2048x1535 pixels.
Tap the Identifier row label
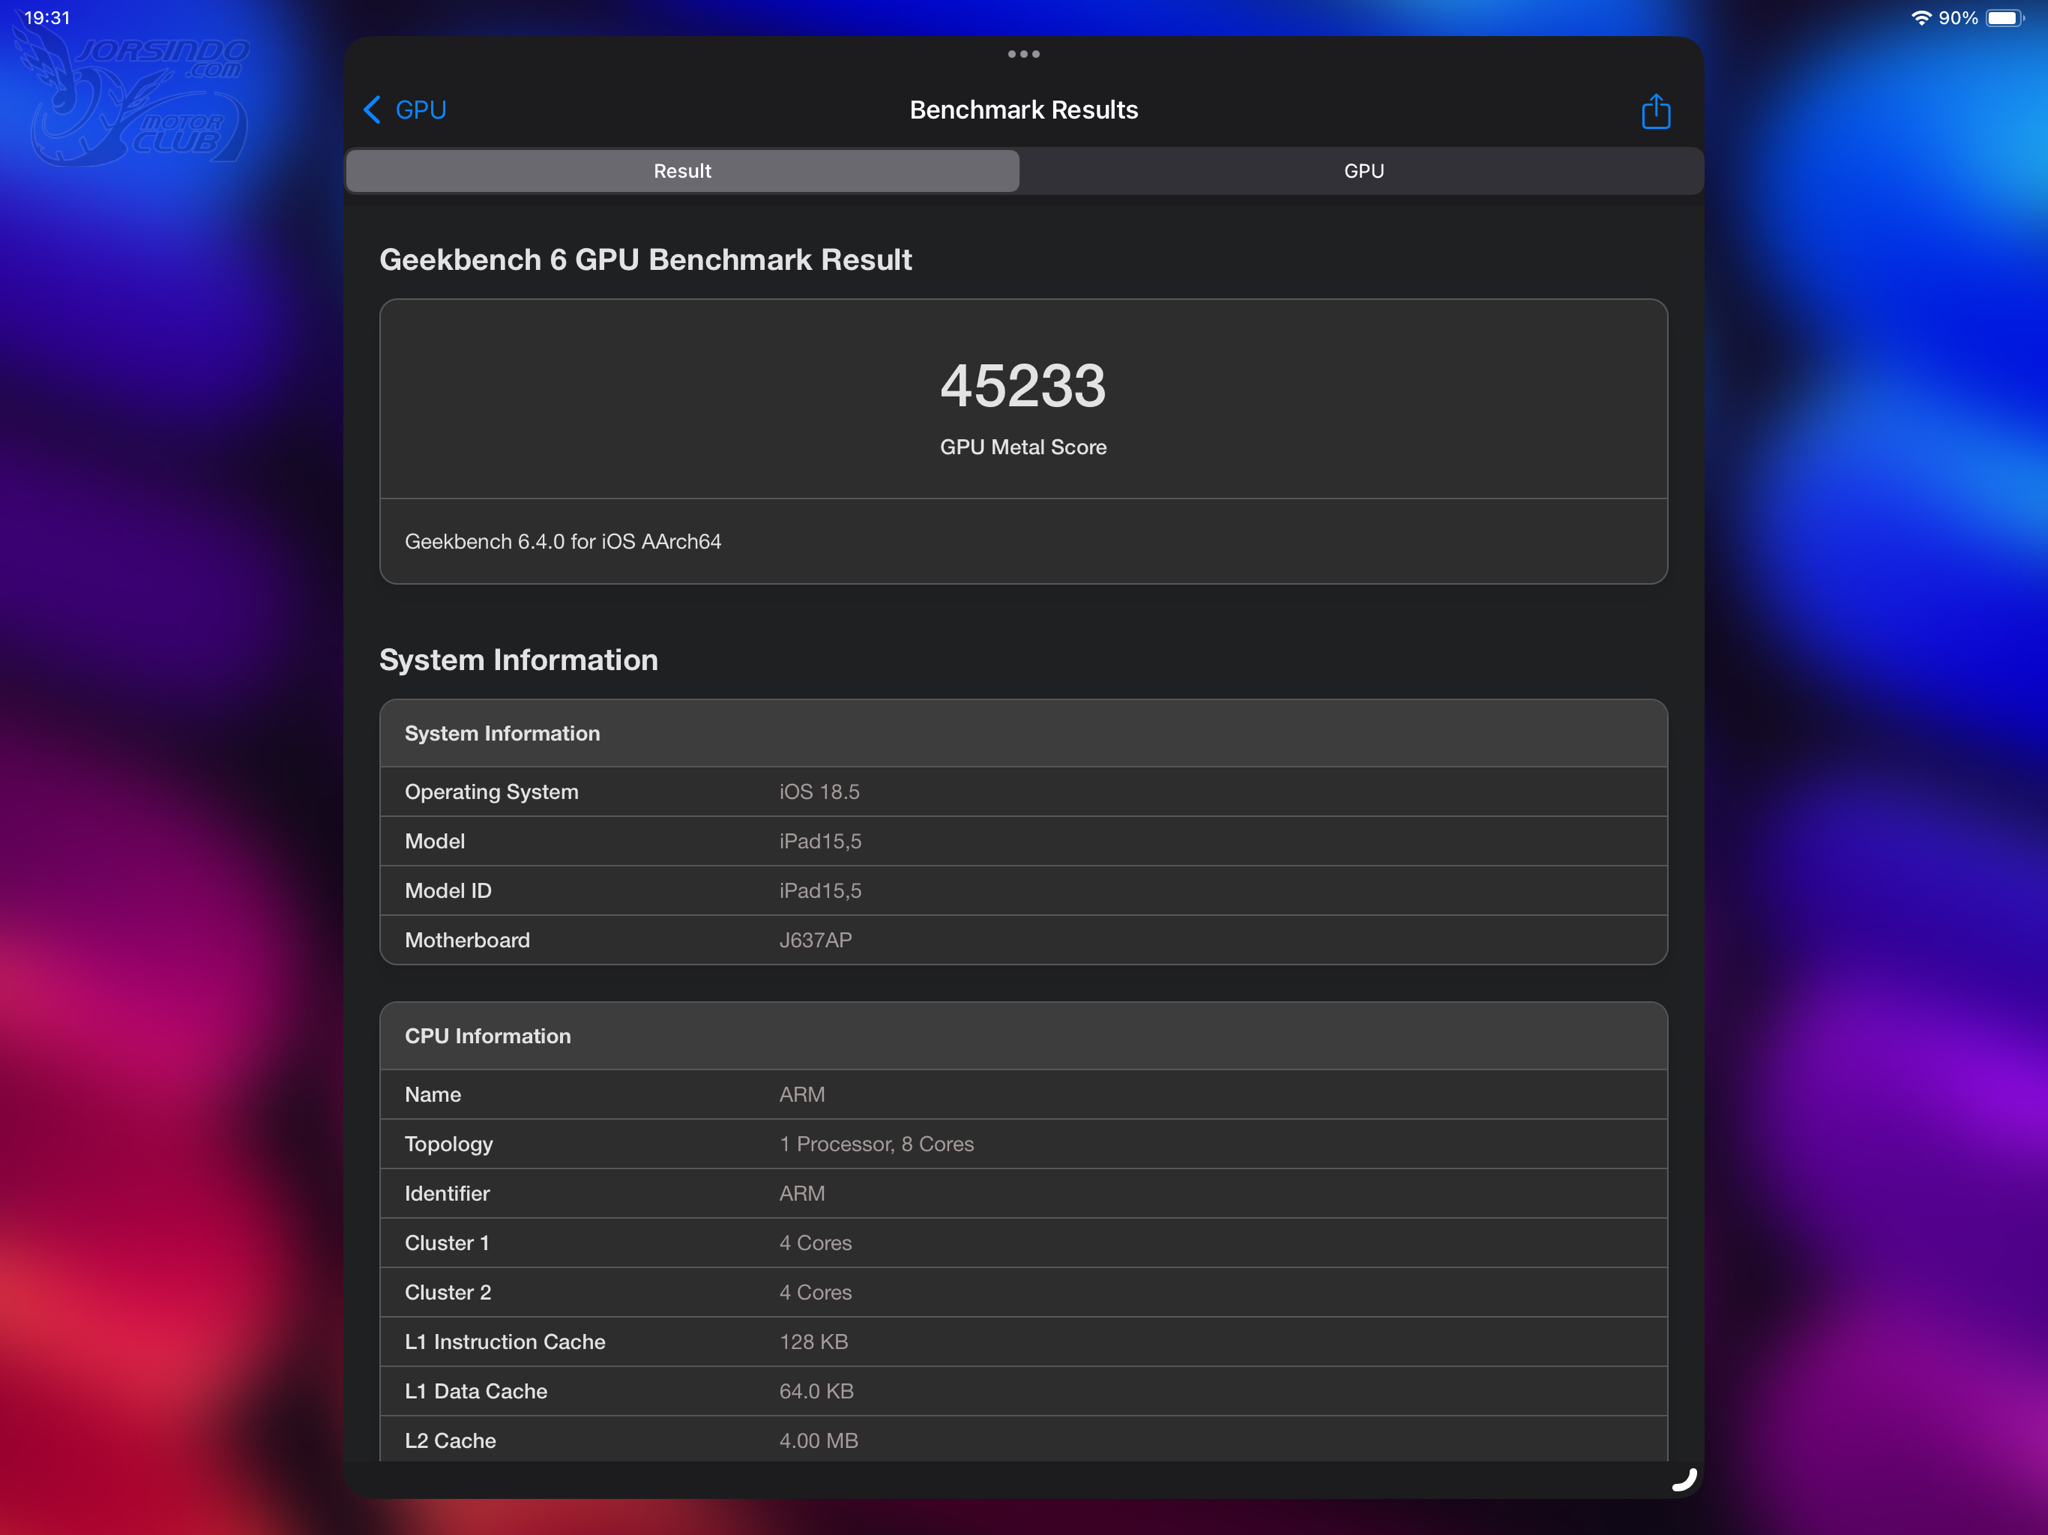pyautogui.click(x=447, y=1194)
